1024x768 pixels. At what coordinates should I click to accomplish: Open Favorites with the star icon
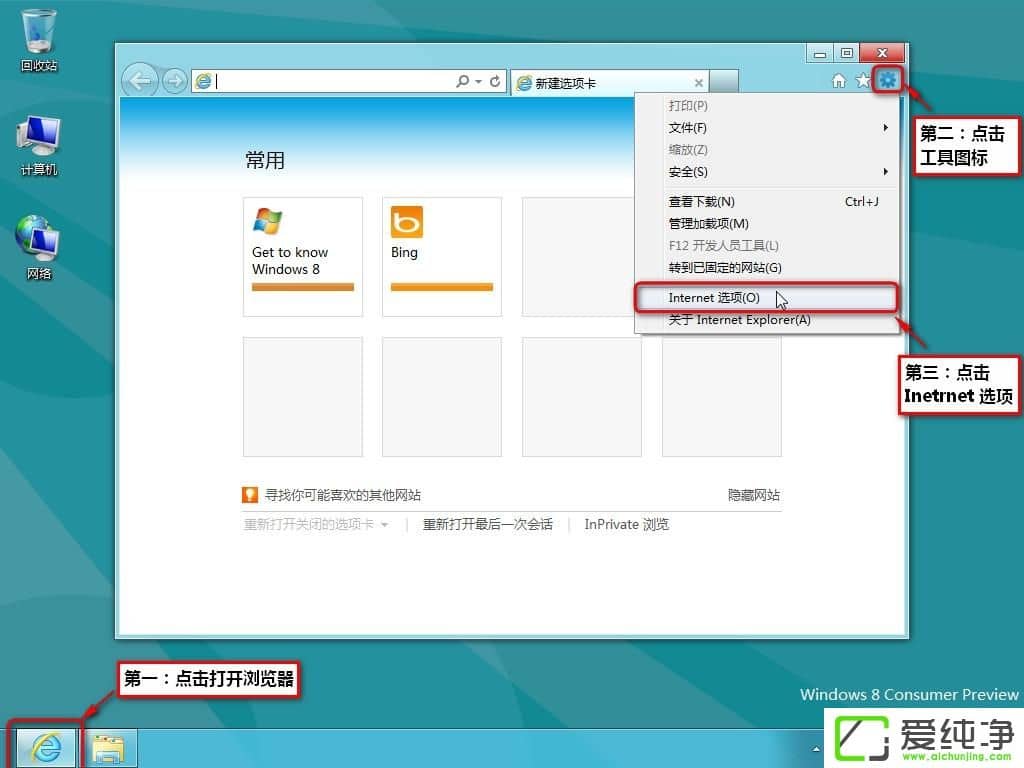coord(863,80)
